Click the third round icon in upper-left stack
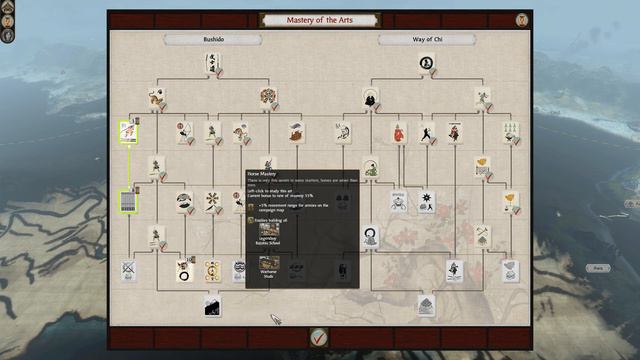 tap(7, 36)
